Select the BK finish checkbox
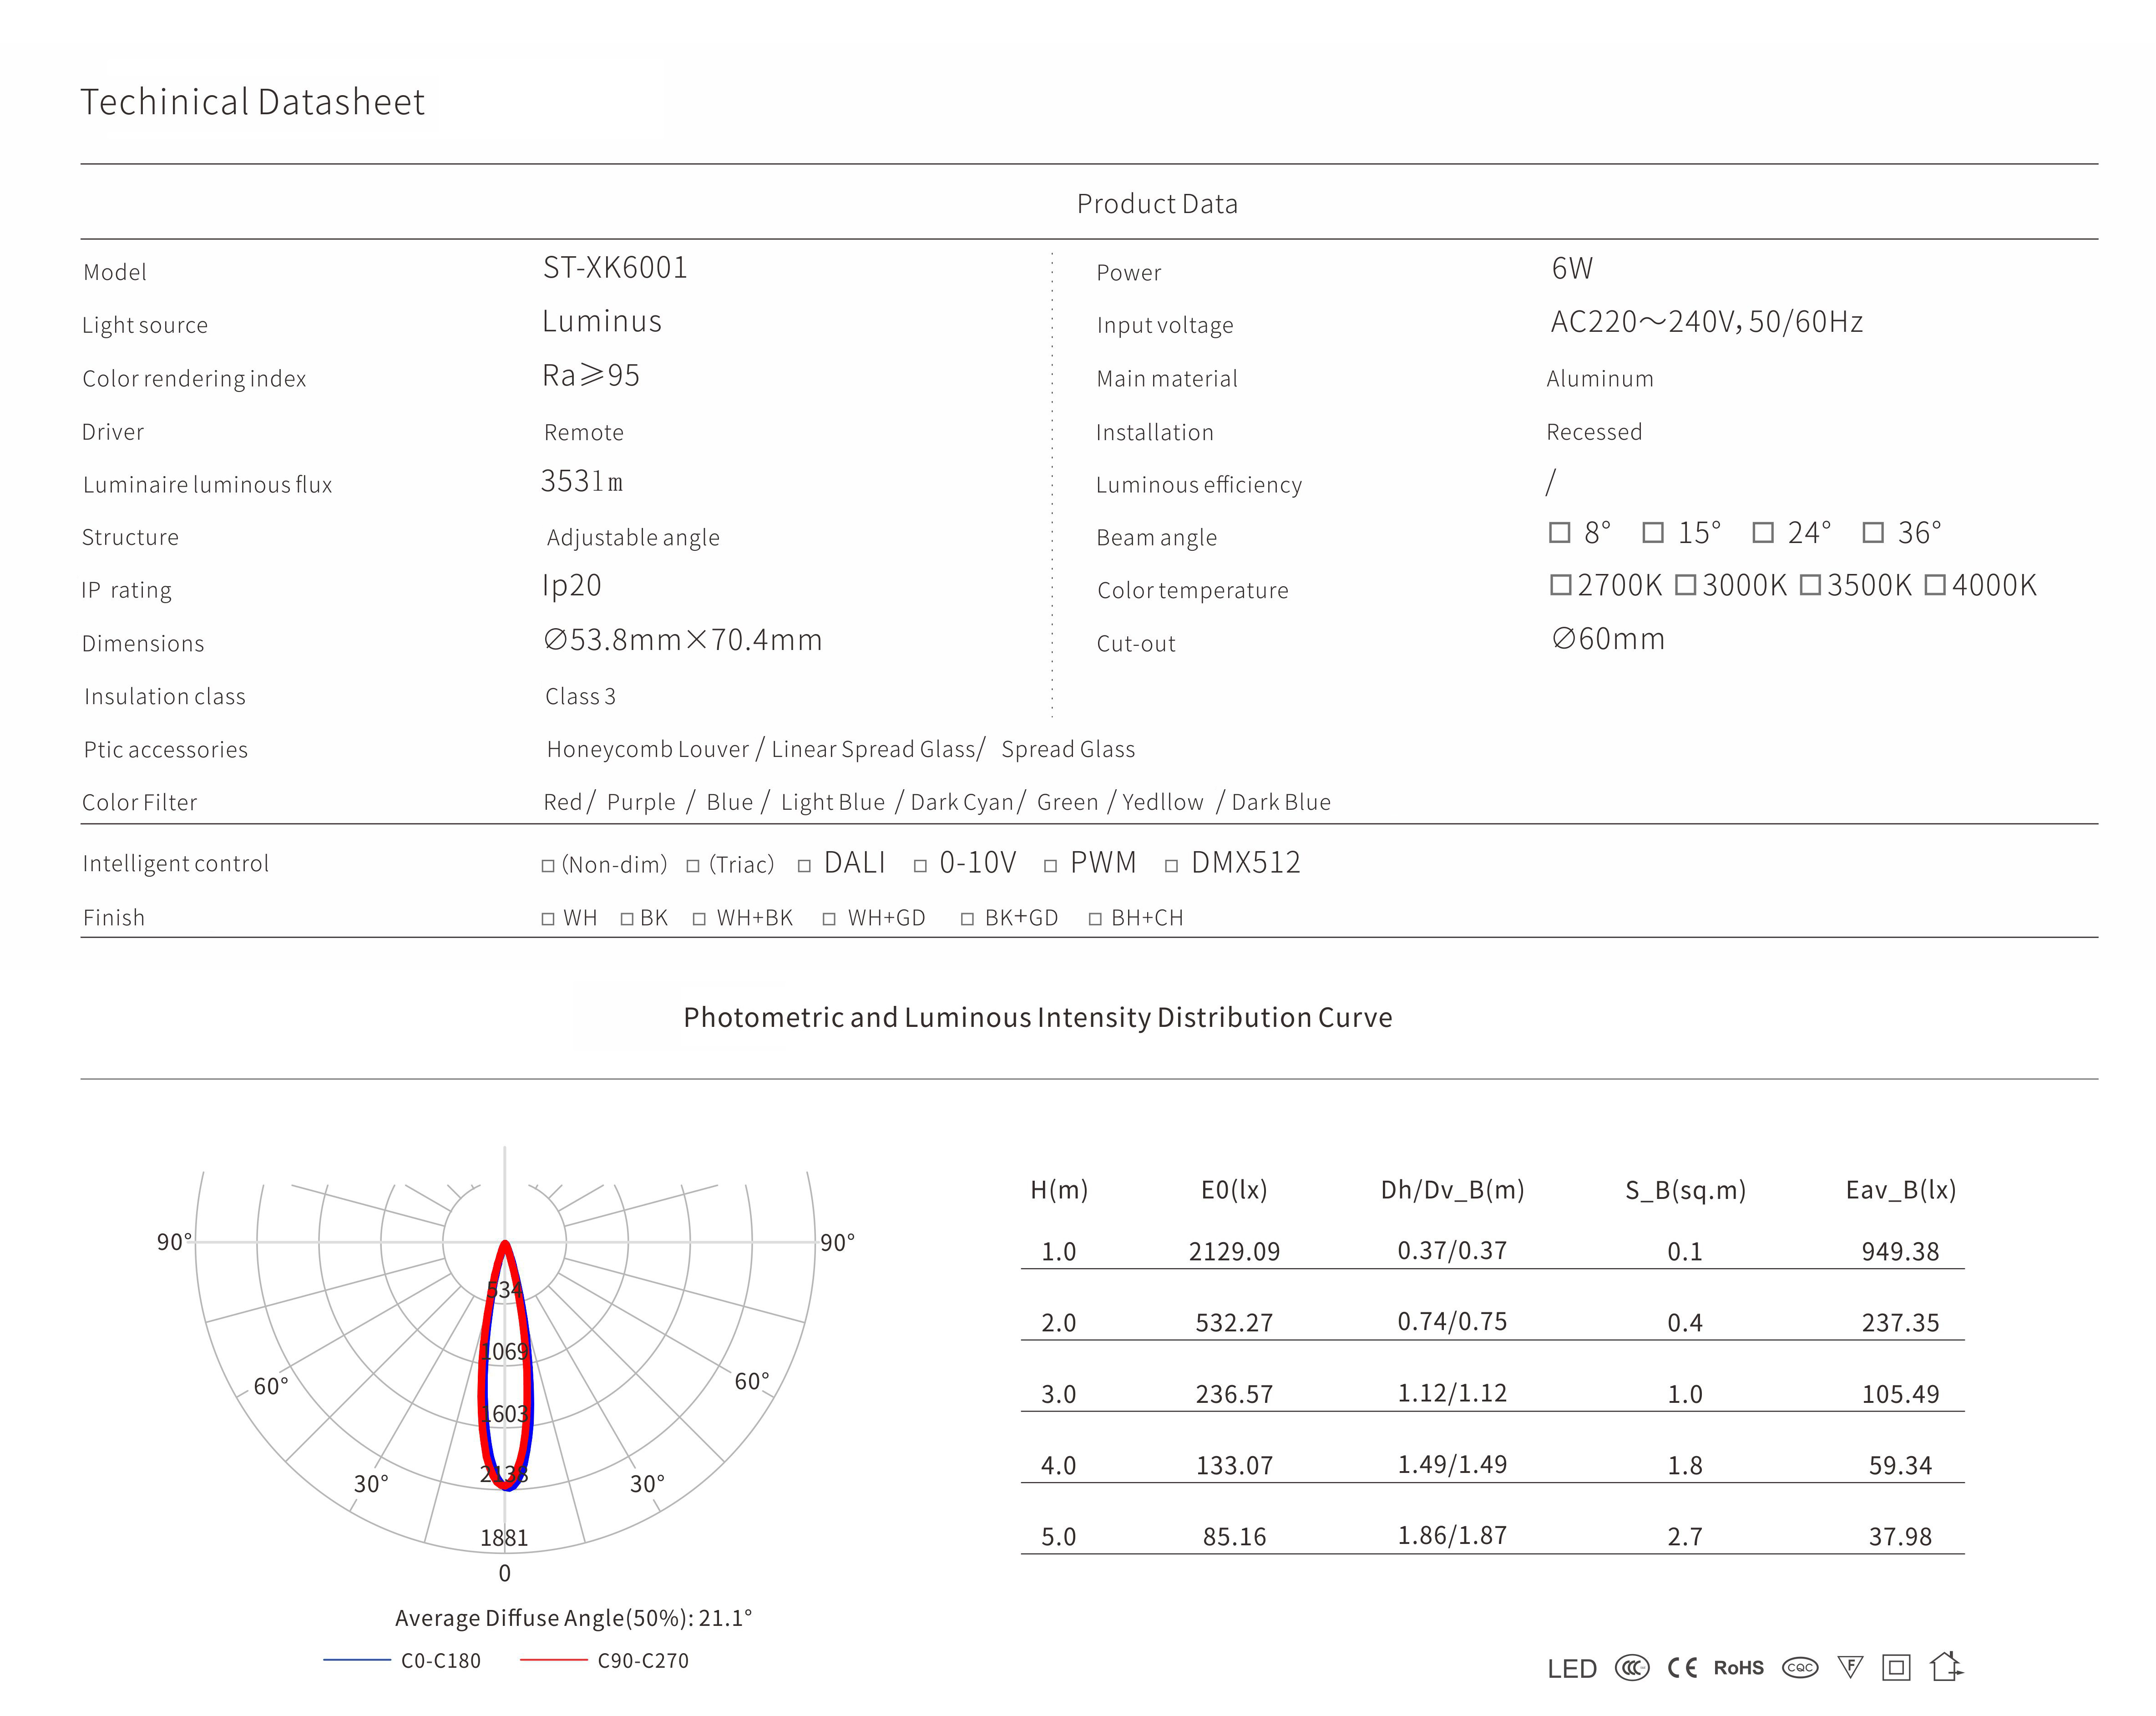This screenshot has height=1716, width=2156. 627,919
